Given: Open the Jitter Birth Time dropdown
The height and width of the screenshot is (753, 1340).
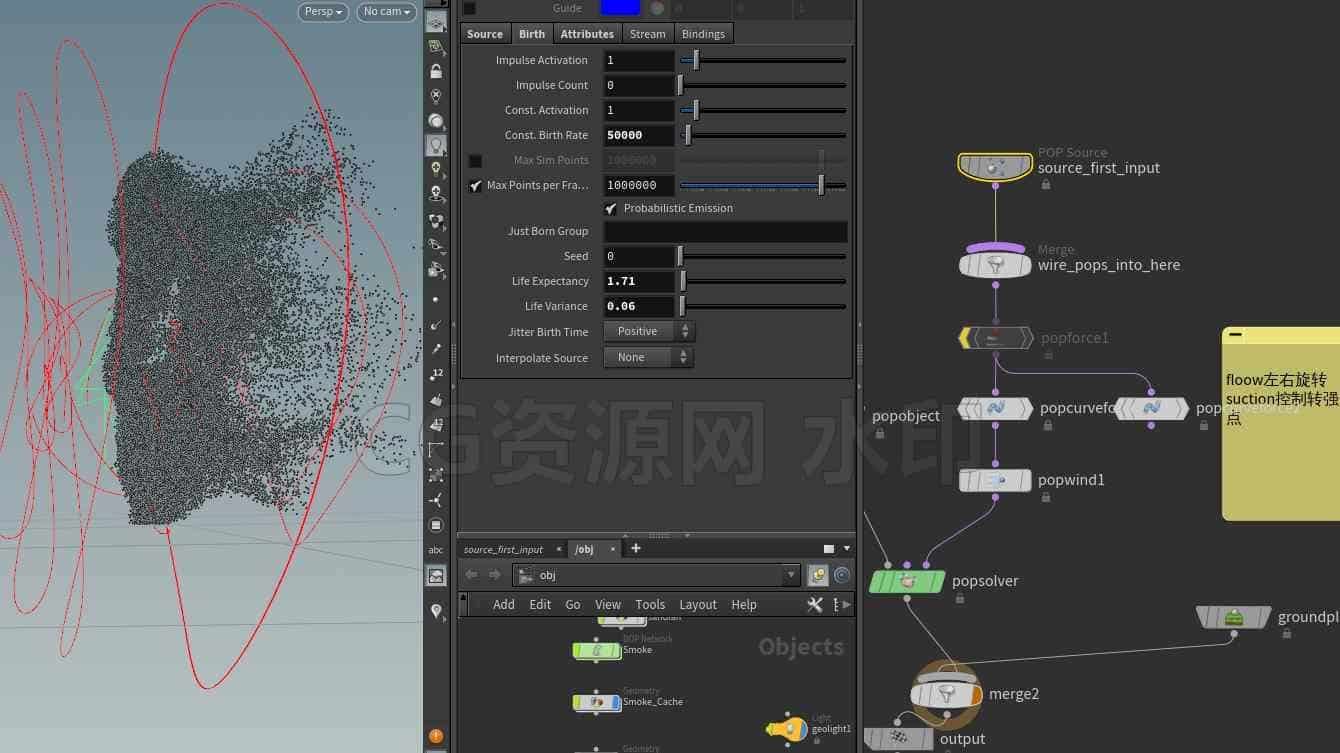Looking at the screenshot, I should [649, 331].
